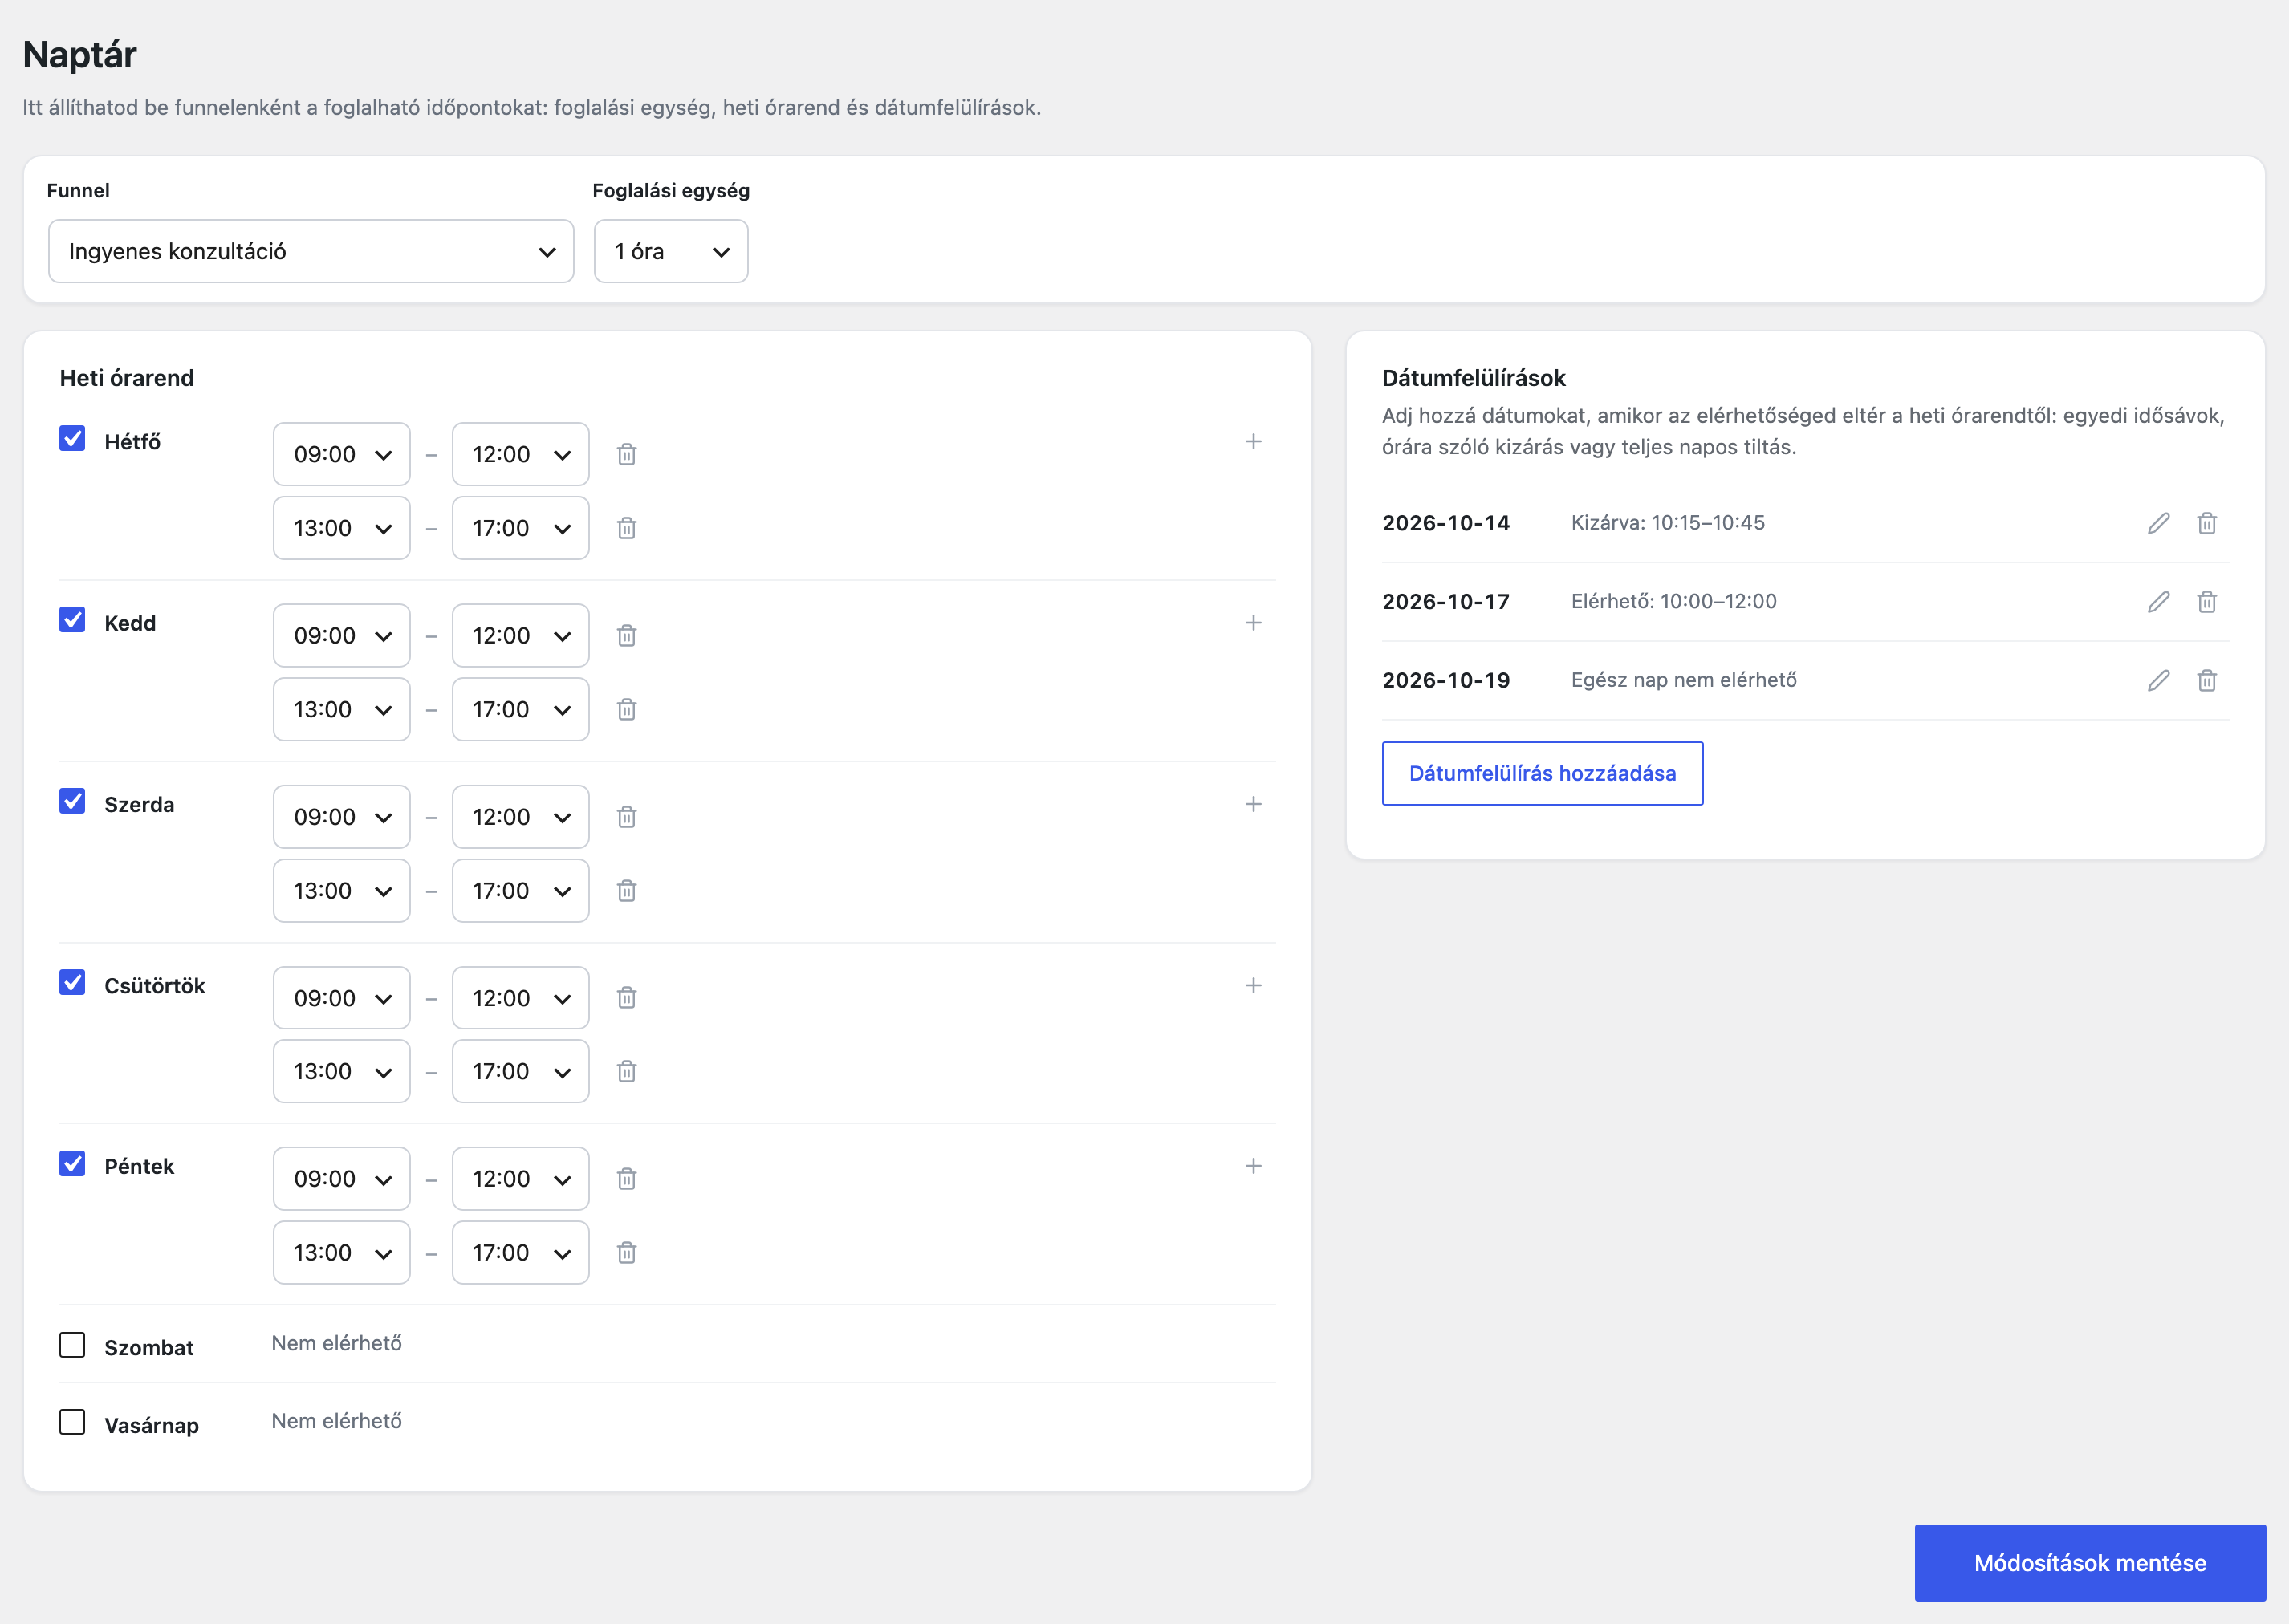Remove Kedd 09:00–12:00 slot via trash icon
2289x1624 pixels.
coord(626,635)
